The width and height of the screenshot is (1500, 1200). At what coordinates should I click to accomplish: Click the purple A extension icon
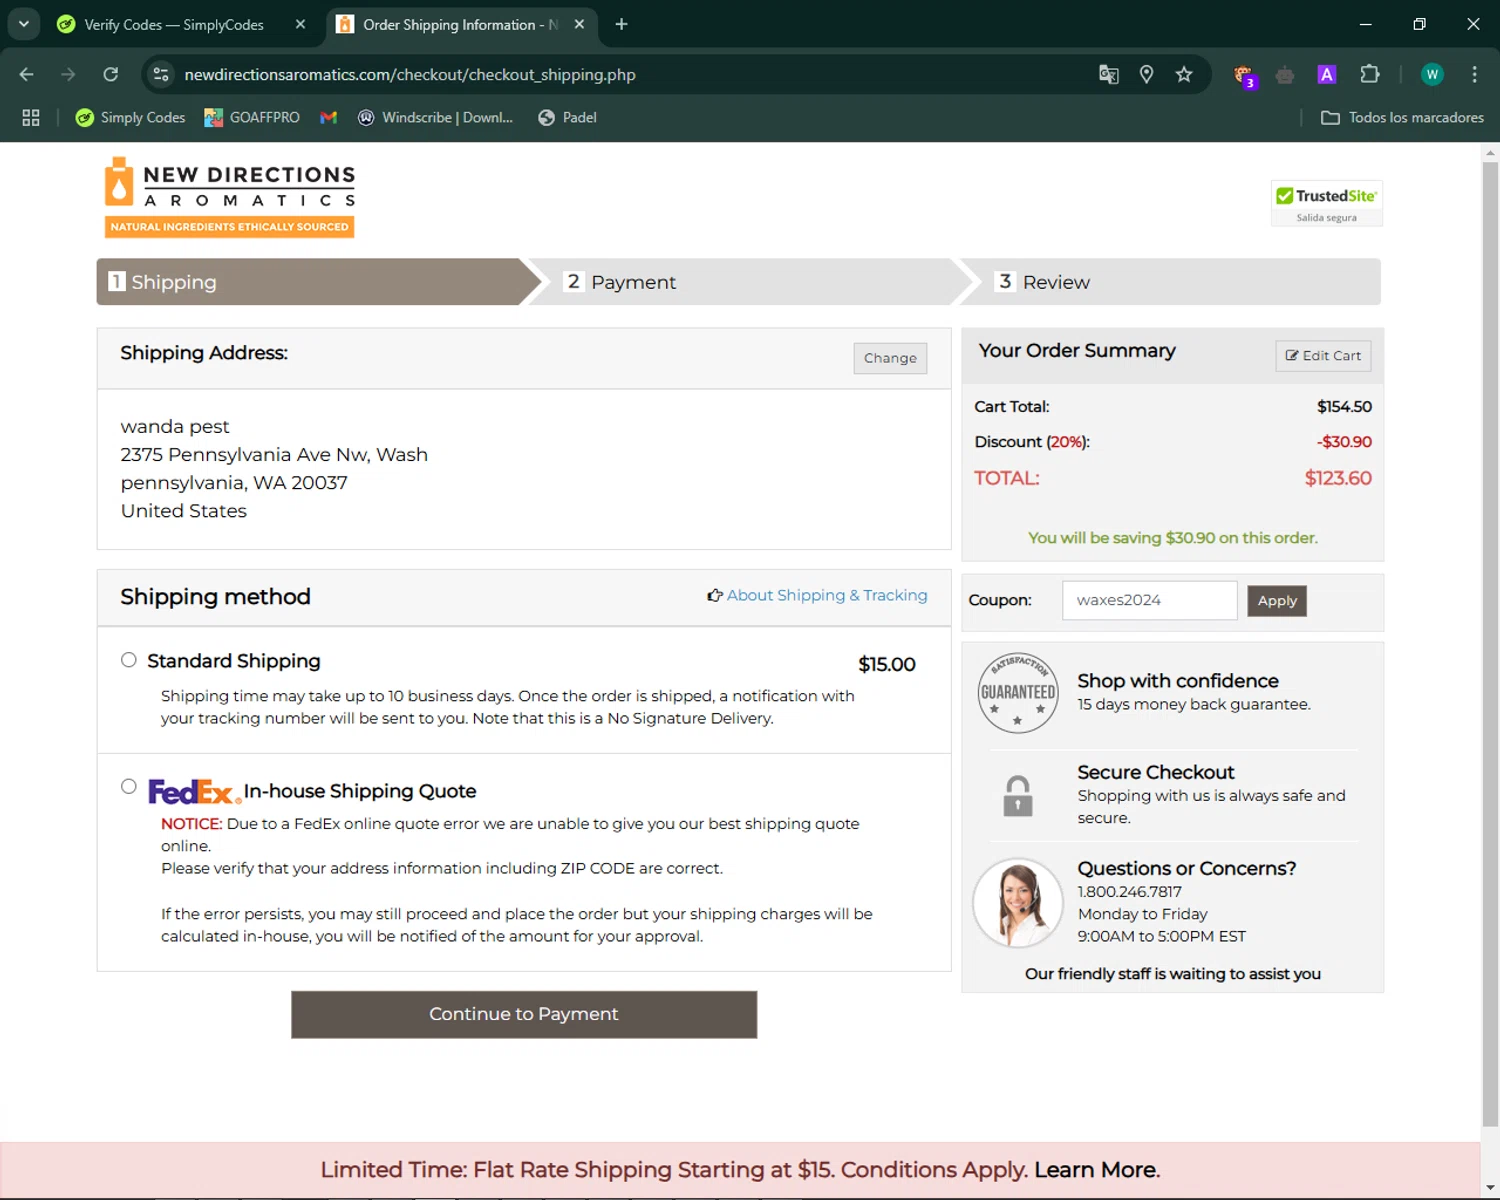1327,74
